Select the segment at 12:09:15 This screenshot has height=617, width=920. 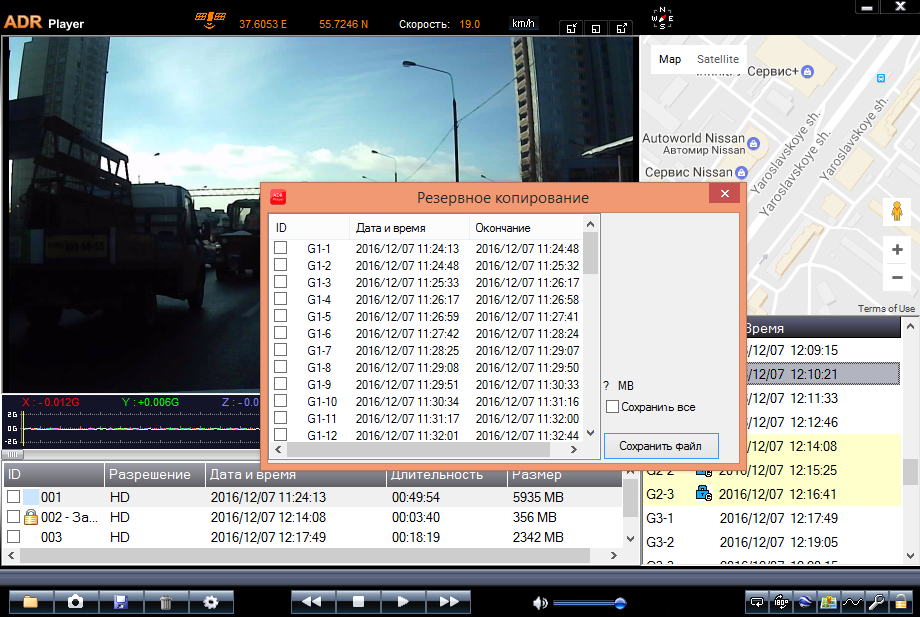tap(823, 350)
